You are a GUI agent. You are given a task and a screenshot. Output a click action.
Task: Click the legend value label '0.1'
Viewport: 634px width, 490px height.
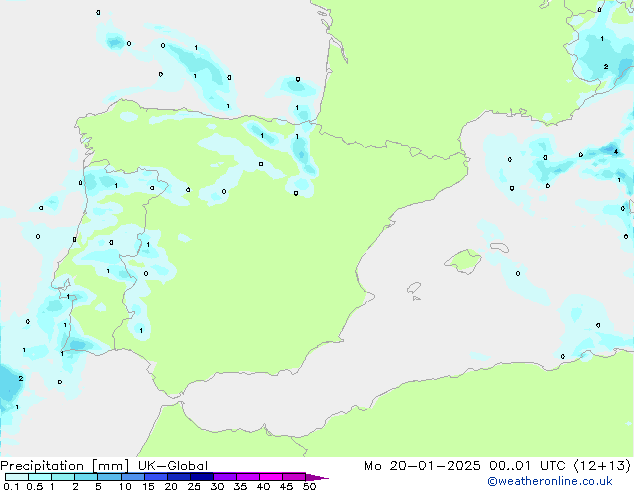pyautogui.click(x=11, y=486)
